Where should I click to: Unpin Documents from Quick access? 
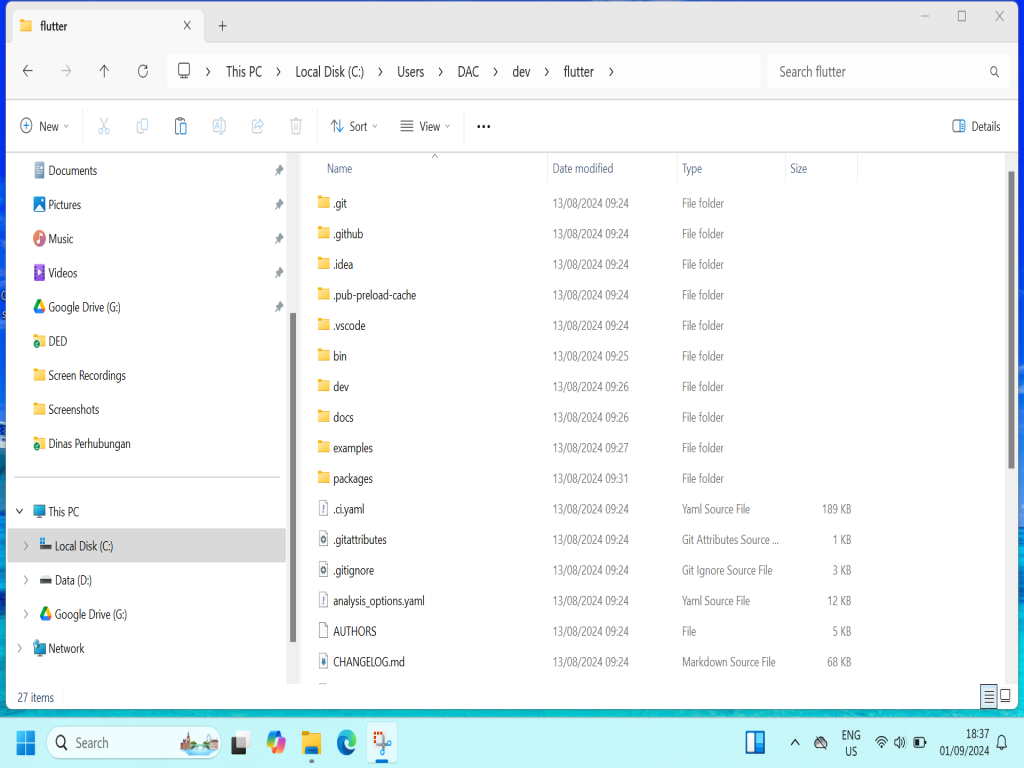tap(279, 171)
